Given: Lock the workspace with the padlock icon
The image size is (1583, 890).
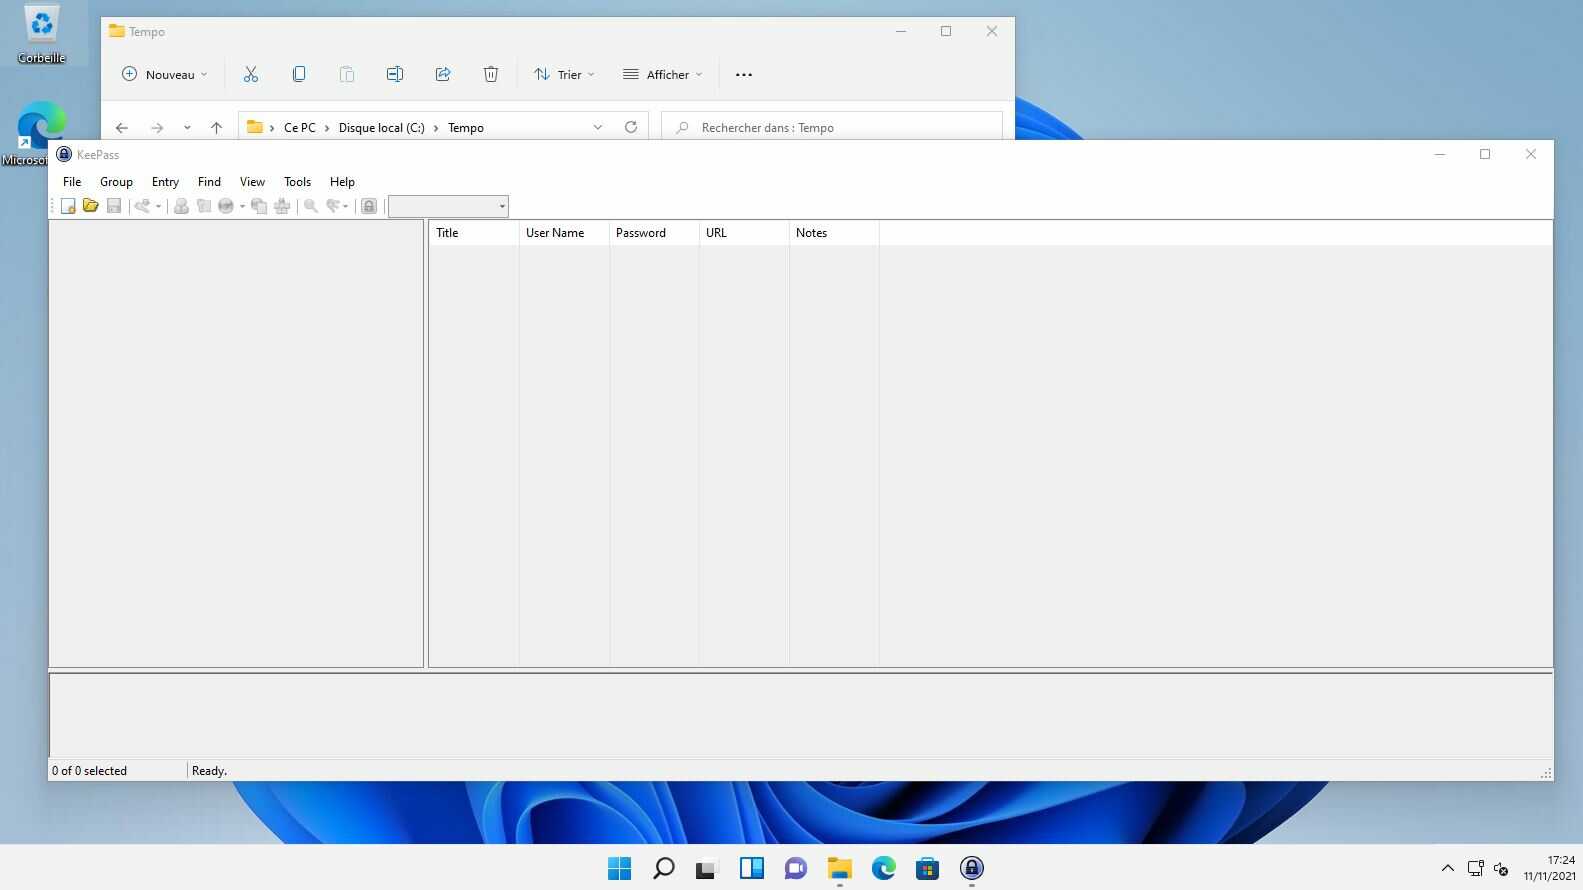Looking at the screenshot, I should click(x=369, y=206).
